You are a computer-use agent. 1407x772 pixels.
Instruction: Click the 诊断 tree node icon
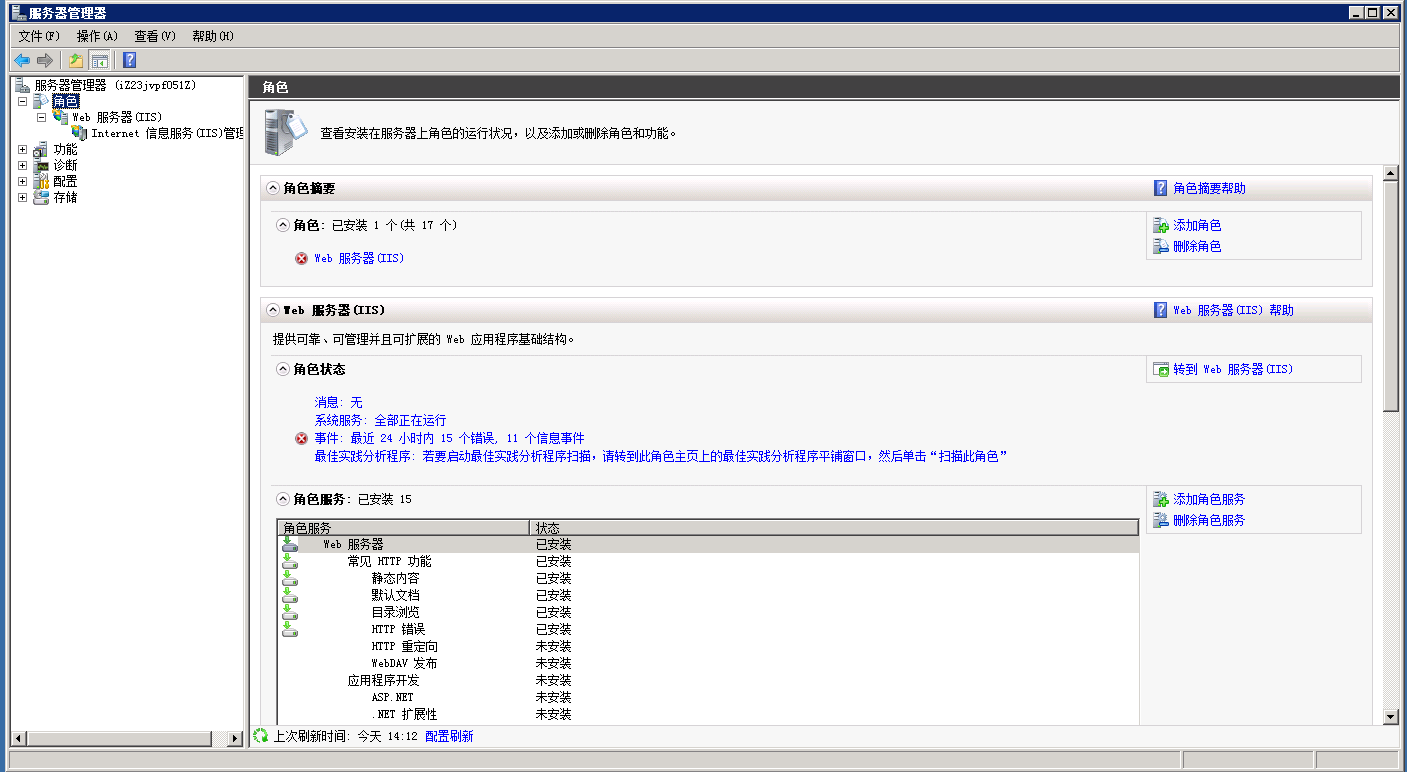point(41,165)
